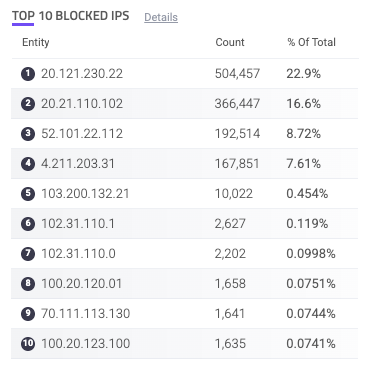Viewport: 369px width, 368px height.
Task: Click the 0.0744% percentage cell
Action: pyautogui.click(x=311, y=314)
